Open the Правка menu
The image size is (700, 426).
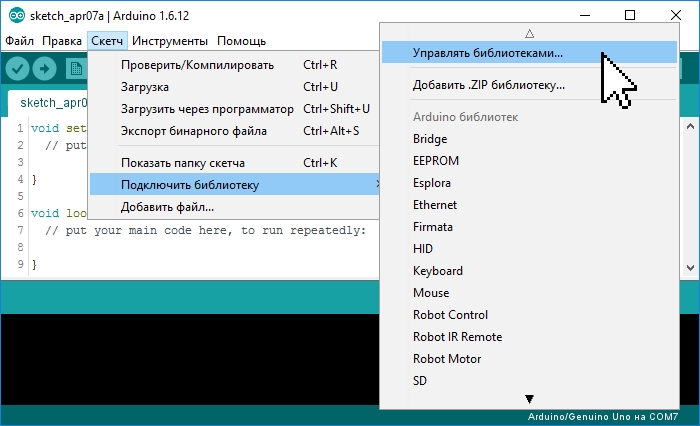click(62, 41)
